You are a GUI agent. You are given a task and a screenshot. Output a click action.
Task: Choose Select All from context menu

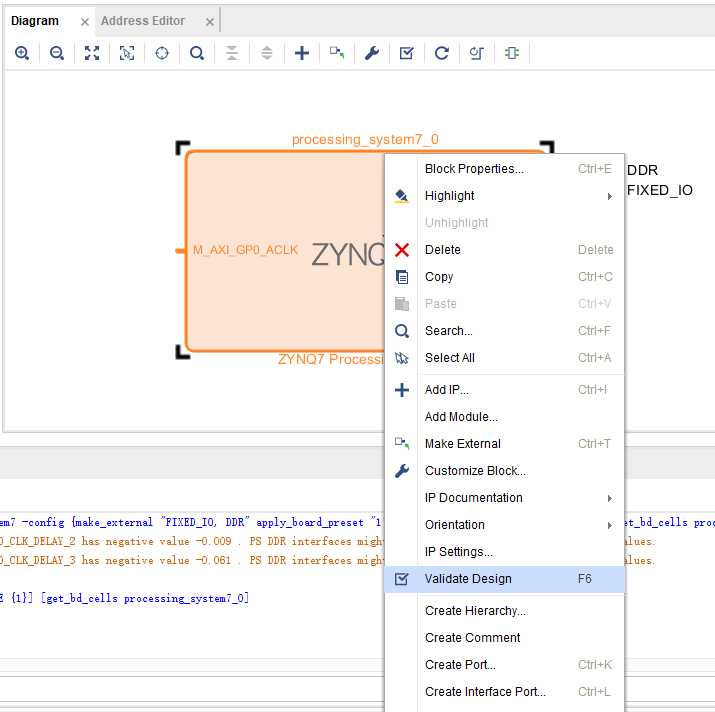pyautogui.click(x=504, y=358)
